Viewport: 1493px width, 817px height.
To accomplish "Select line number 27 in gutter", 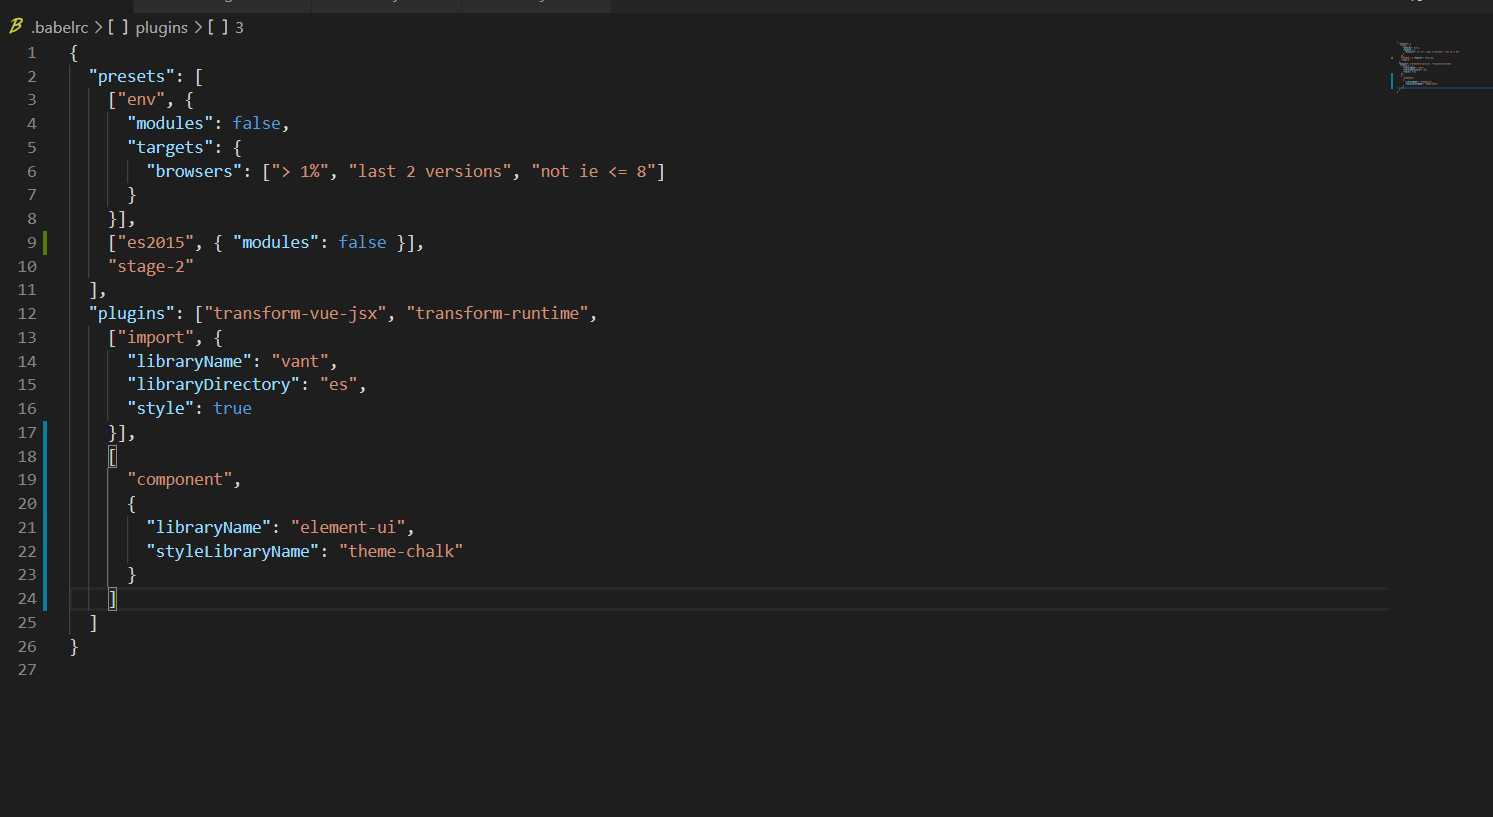I will click(27, 669).
